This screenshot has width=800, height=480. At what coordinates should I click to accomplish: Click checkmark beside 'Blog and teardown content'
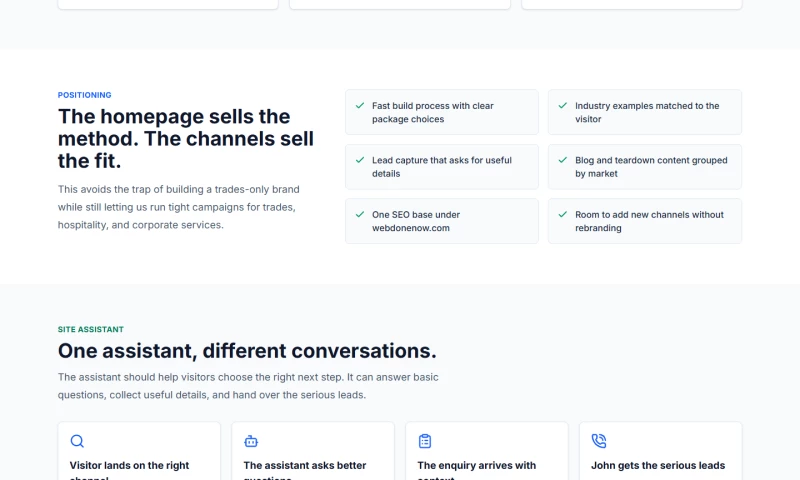tap(563, 160)
